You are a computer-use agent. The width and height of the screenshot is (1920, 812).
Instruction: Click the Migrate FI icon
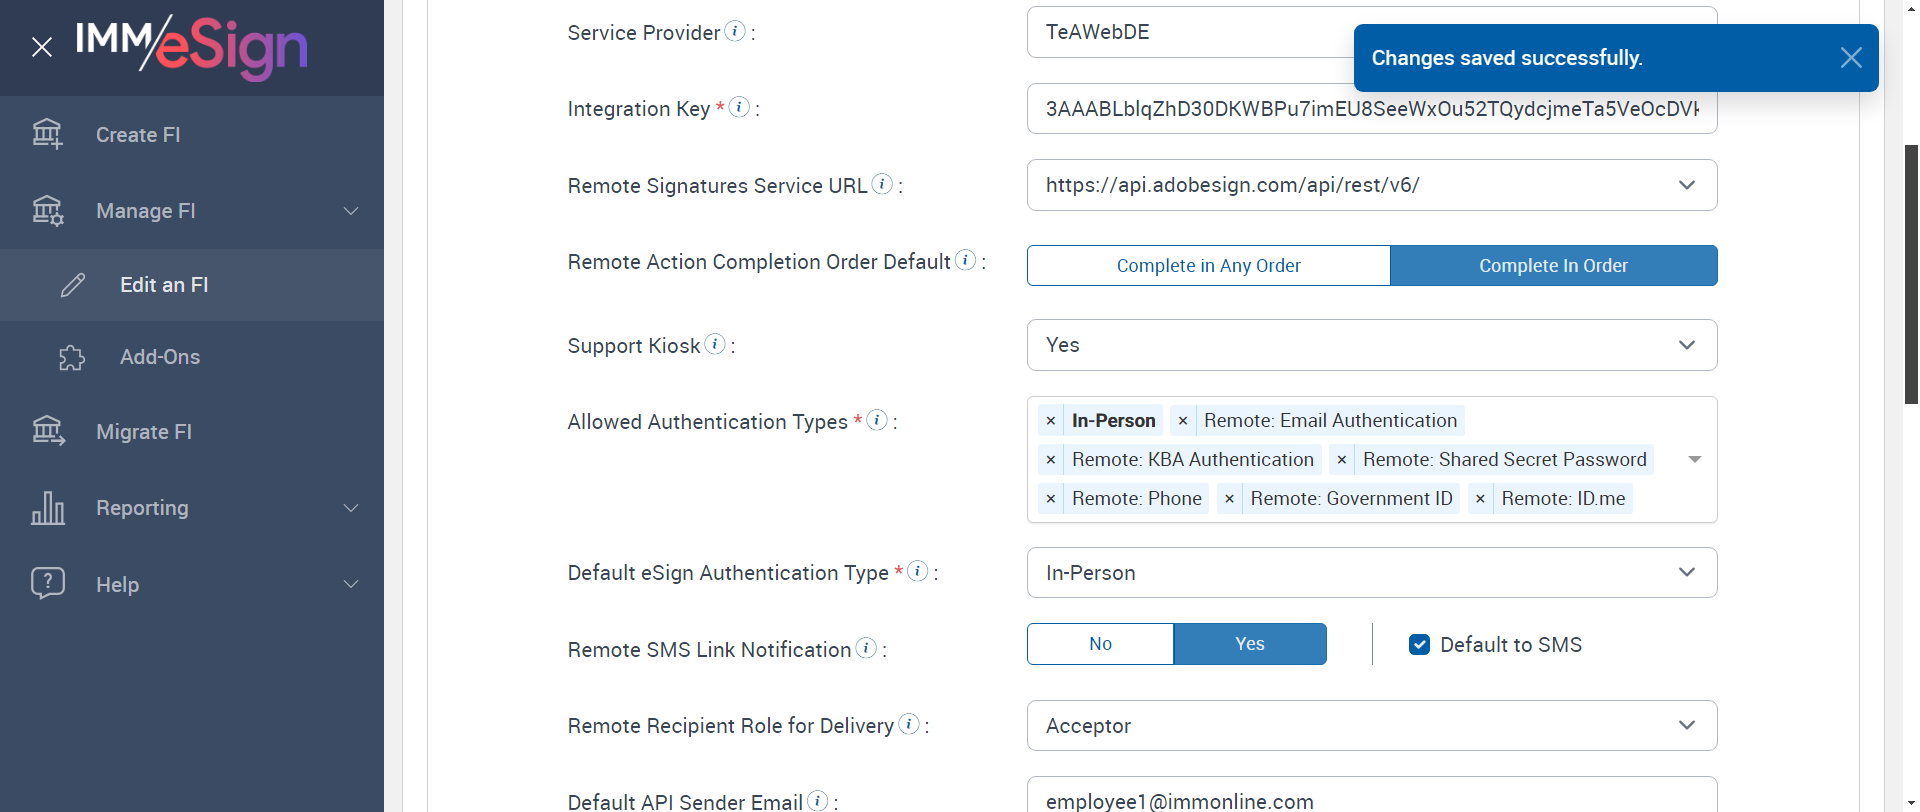[47, 431]
